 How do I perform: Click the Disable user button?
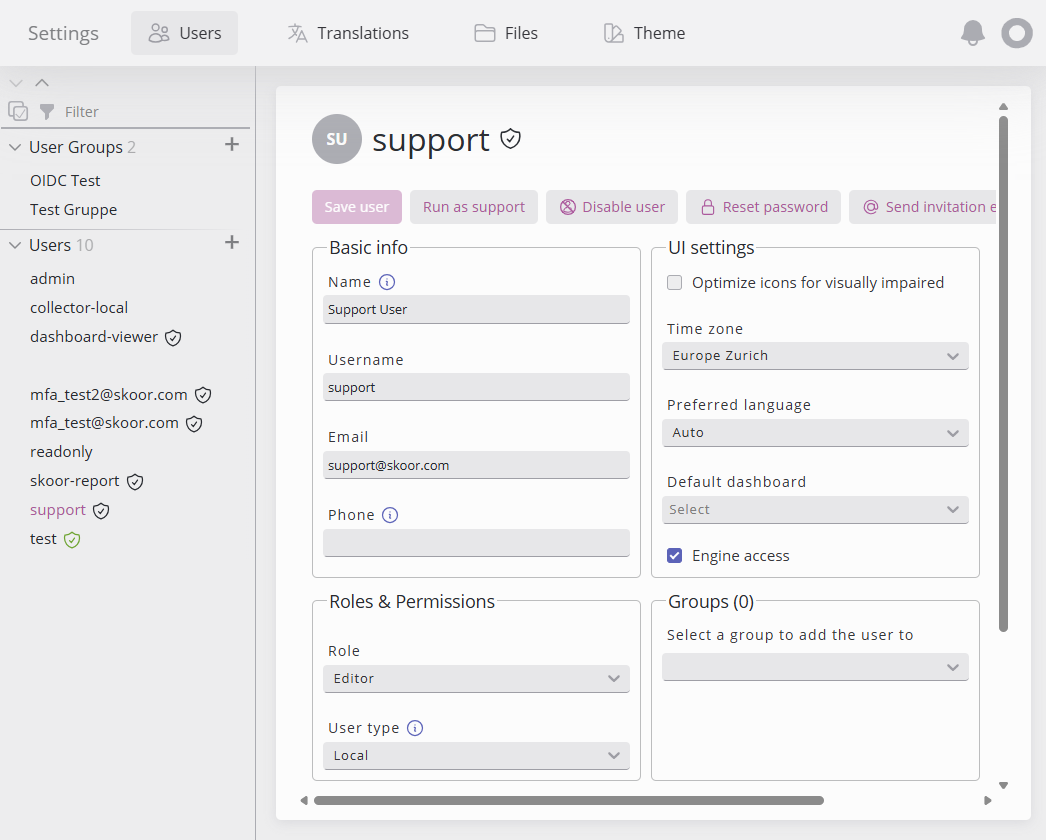[x=612, y=207]
